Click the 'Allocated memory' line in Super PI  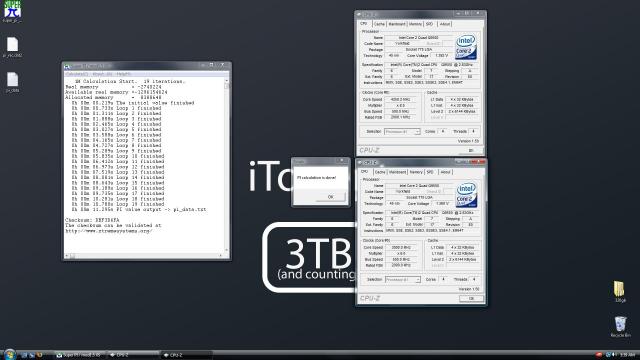pyautogui.click(x=113, y=98)
